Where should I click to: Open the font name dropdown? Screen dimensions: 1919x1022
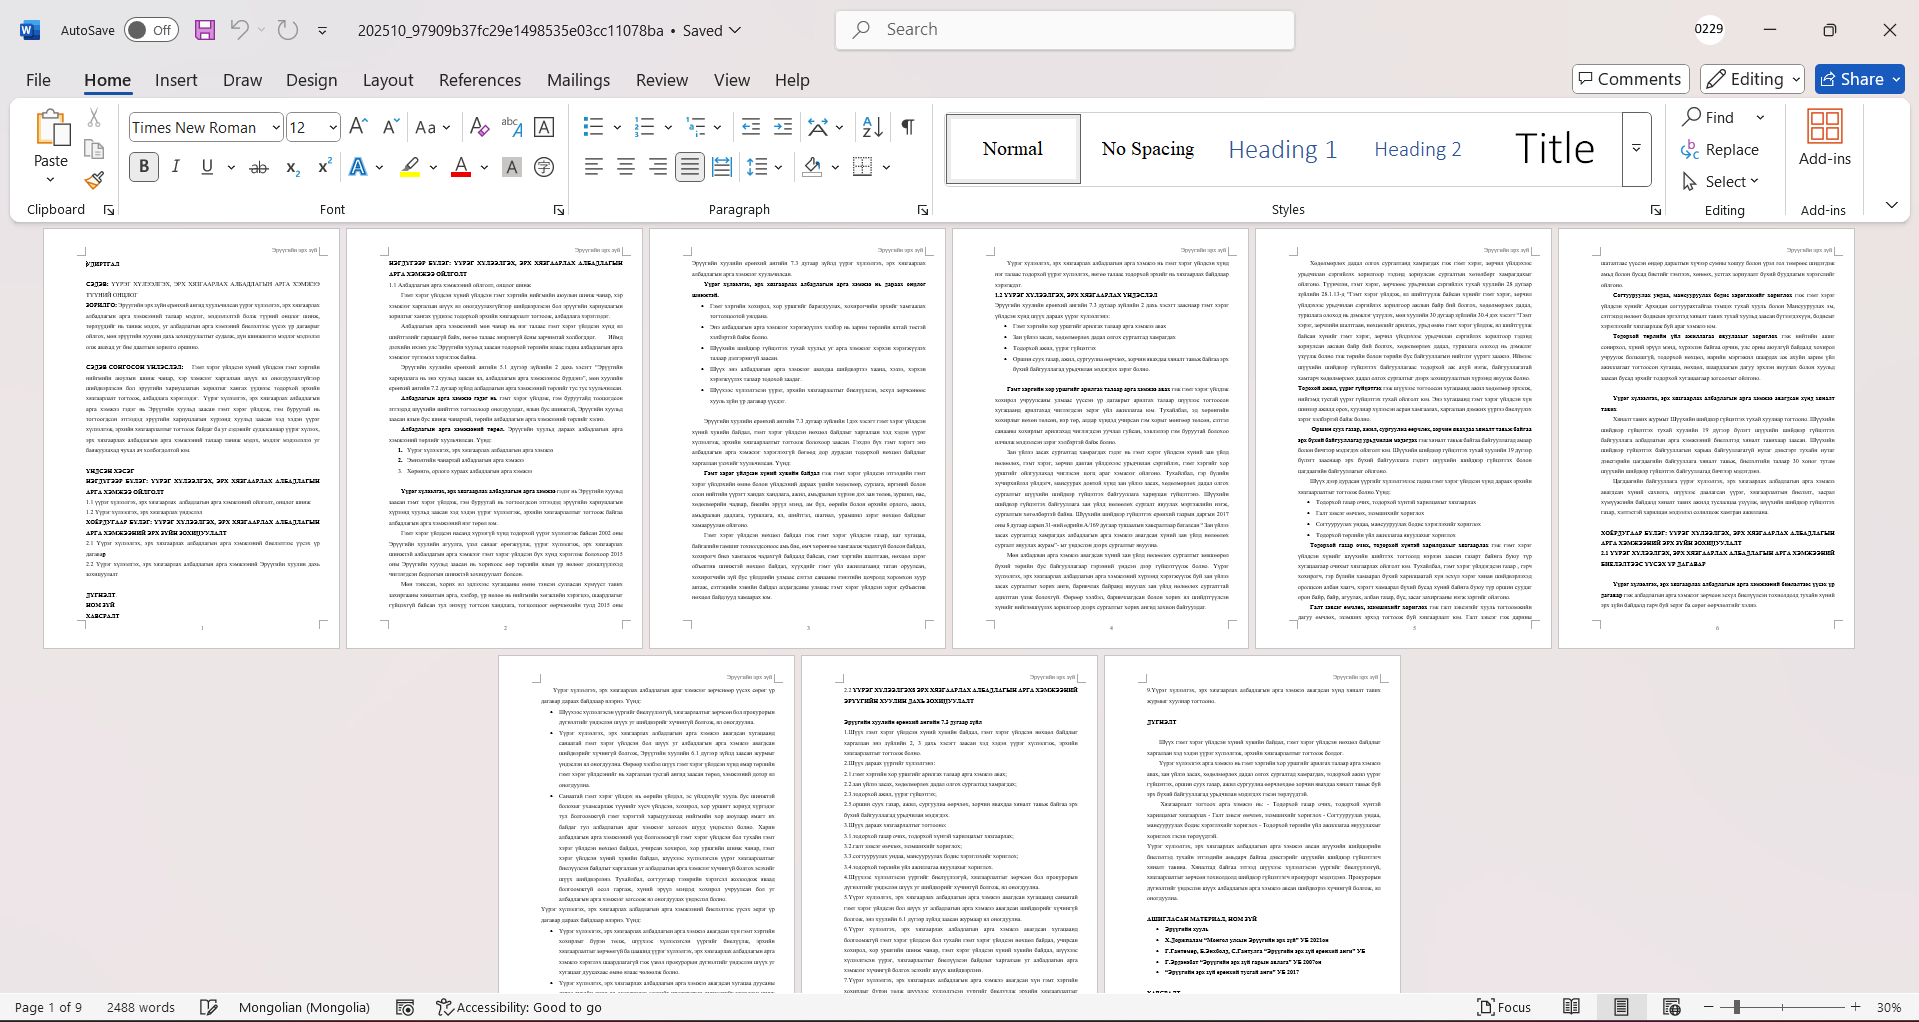[276, 127]
